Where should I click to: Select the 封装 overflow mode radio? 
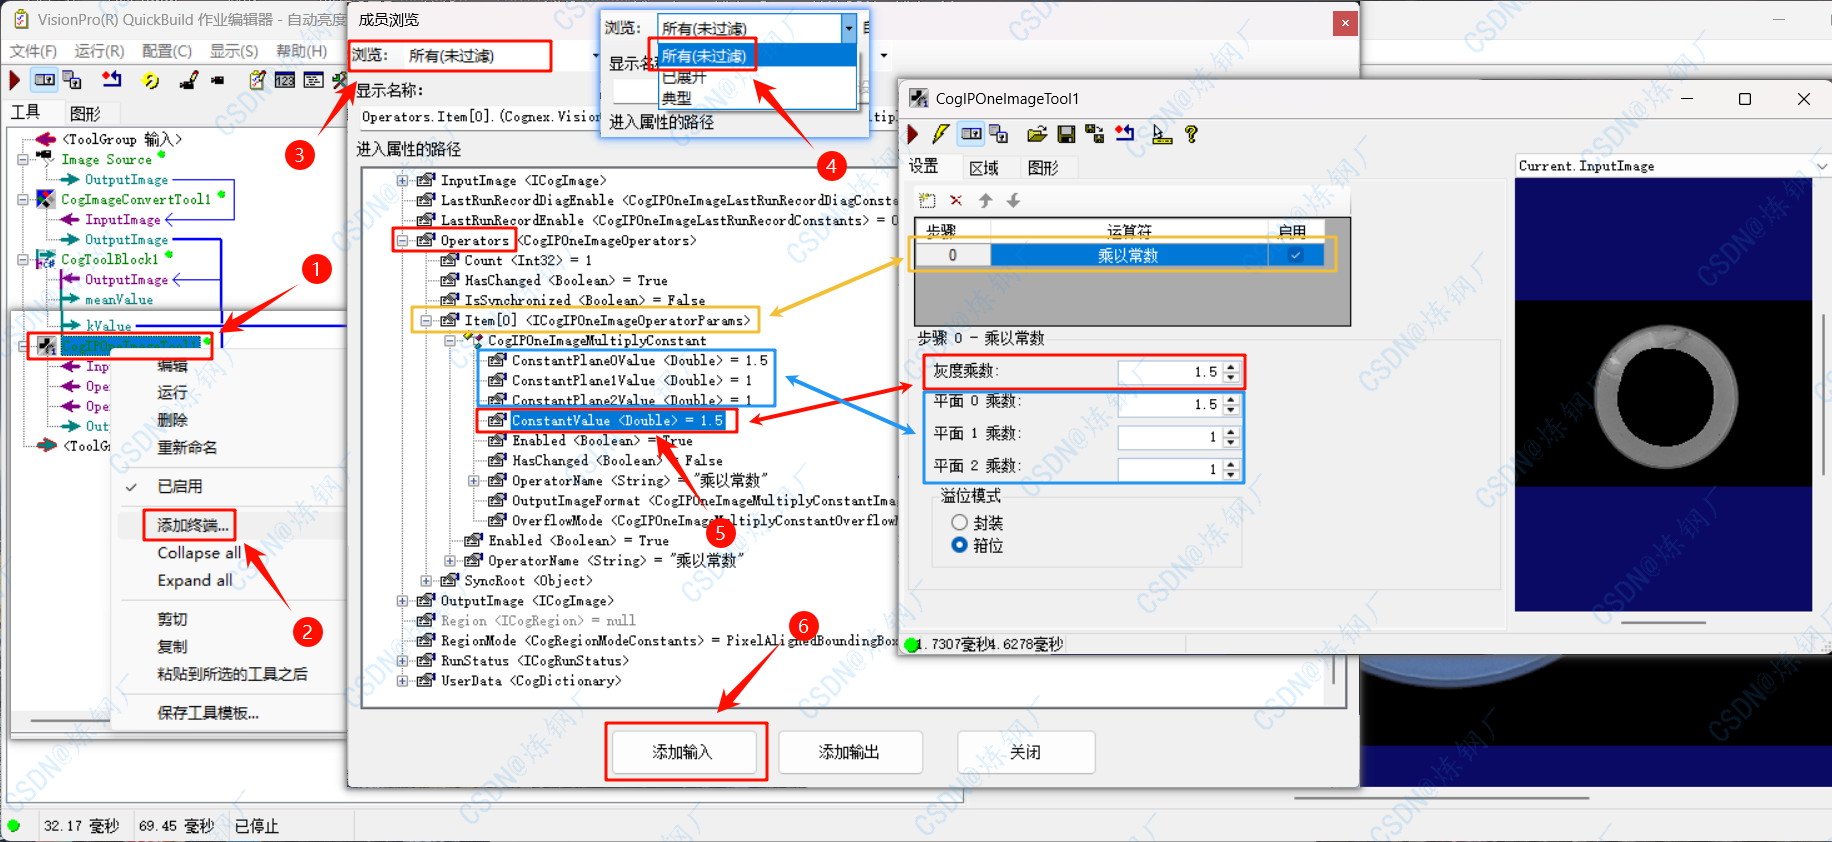[960, 523]
